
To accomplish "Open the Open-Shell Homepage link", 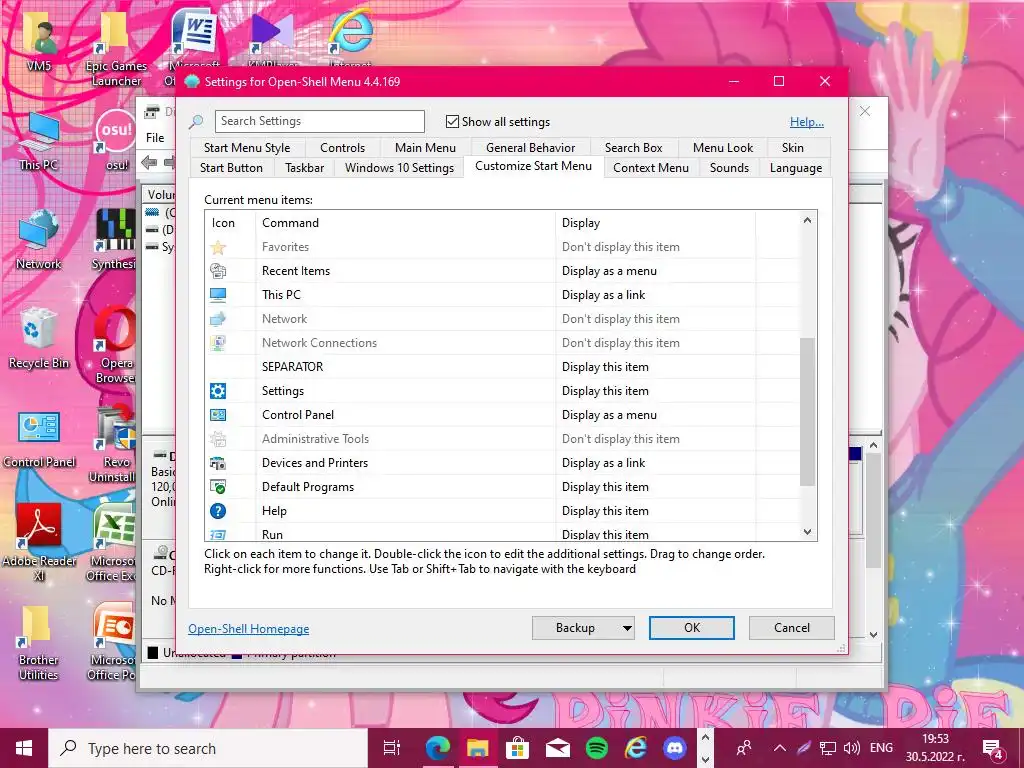I will (248, 629).
